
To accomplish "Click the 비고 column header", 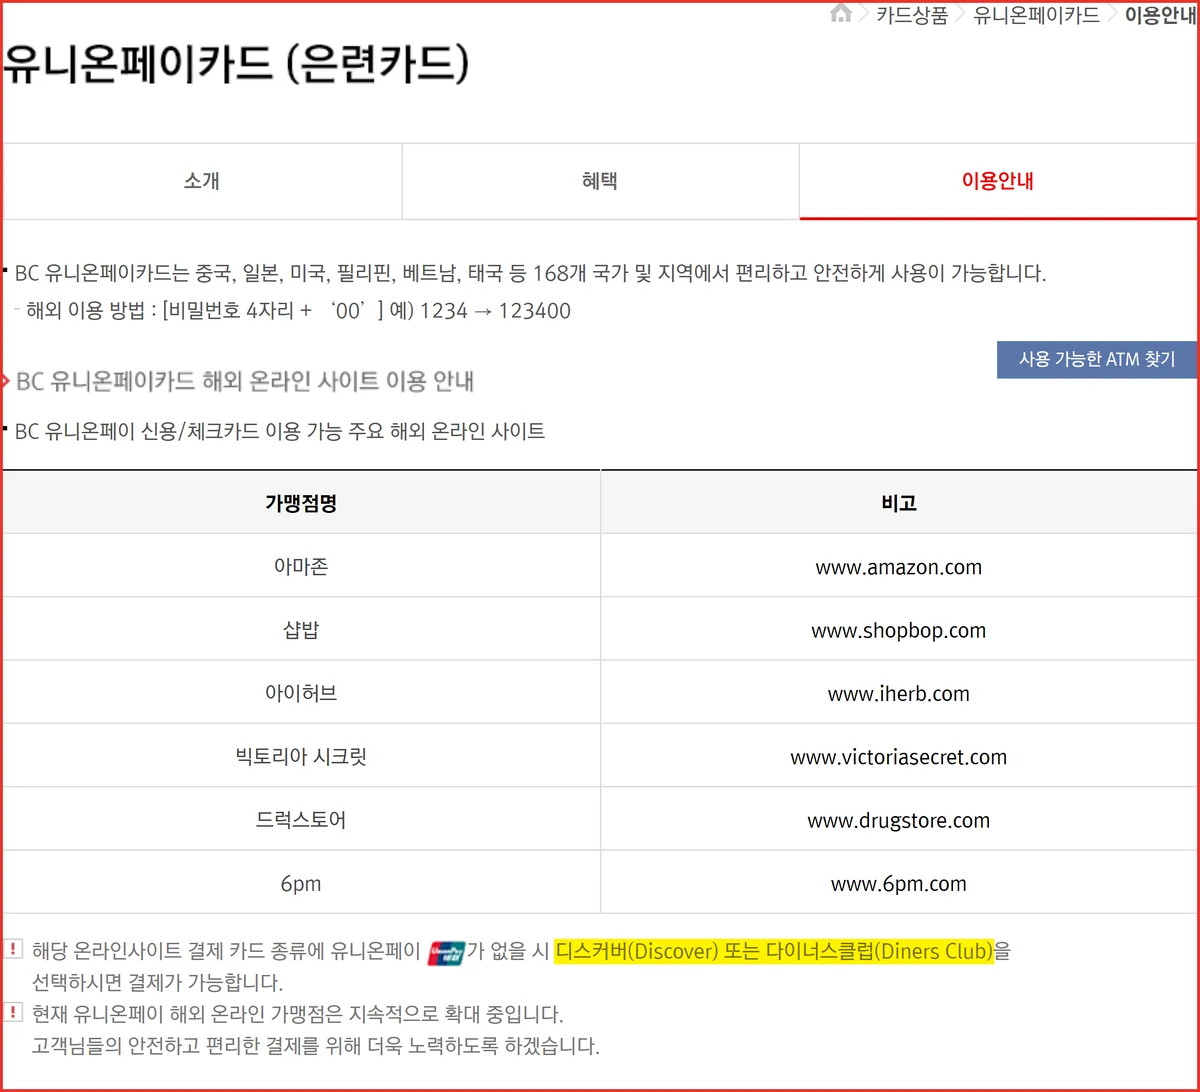I will (x=899, y=503).
